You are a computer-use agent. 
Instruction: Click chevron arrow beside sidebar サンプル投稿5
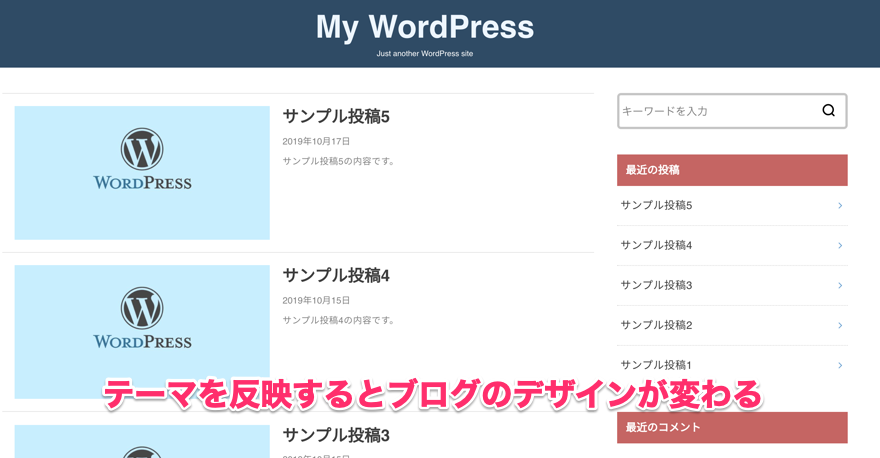tap(840, 205)
